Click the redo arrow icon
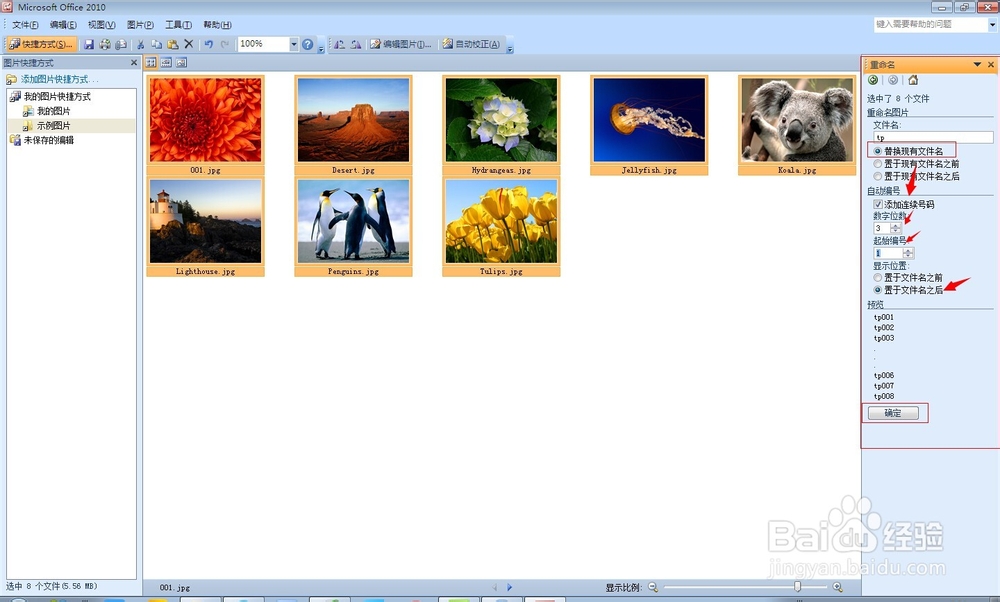1000x602 pixels. (224, 44)
